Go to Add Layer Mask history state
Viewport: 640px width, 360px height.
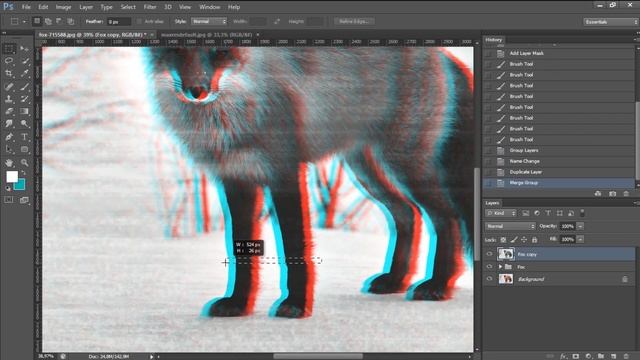pos(527,53)
